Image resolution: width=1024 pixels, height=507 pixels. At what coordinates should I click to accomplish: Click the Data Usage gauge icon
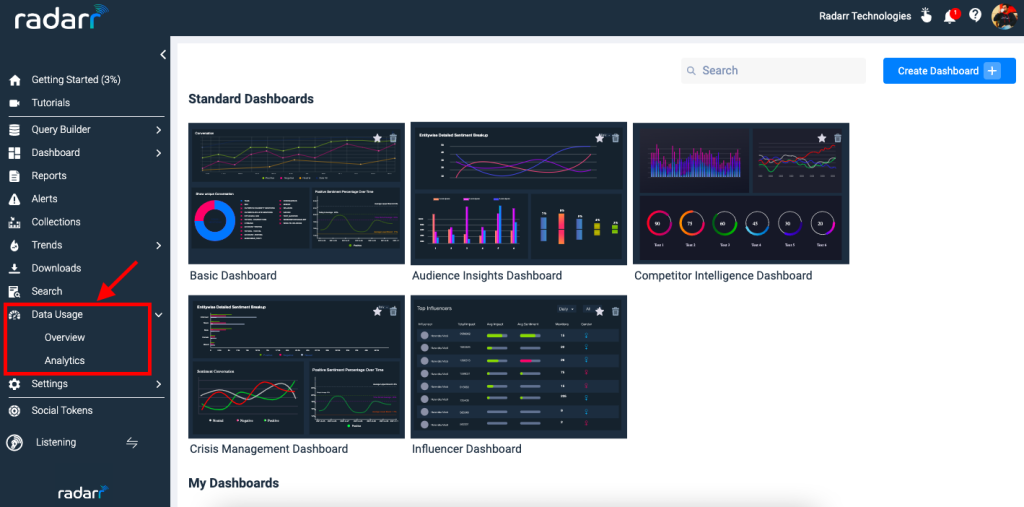click(x=15, y=315)
